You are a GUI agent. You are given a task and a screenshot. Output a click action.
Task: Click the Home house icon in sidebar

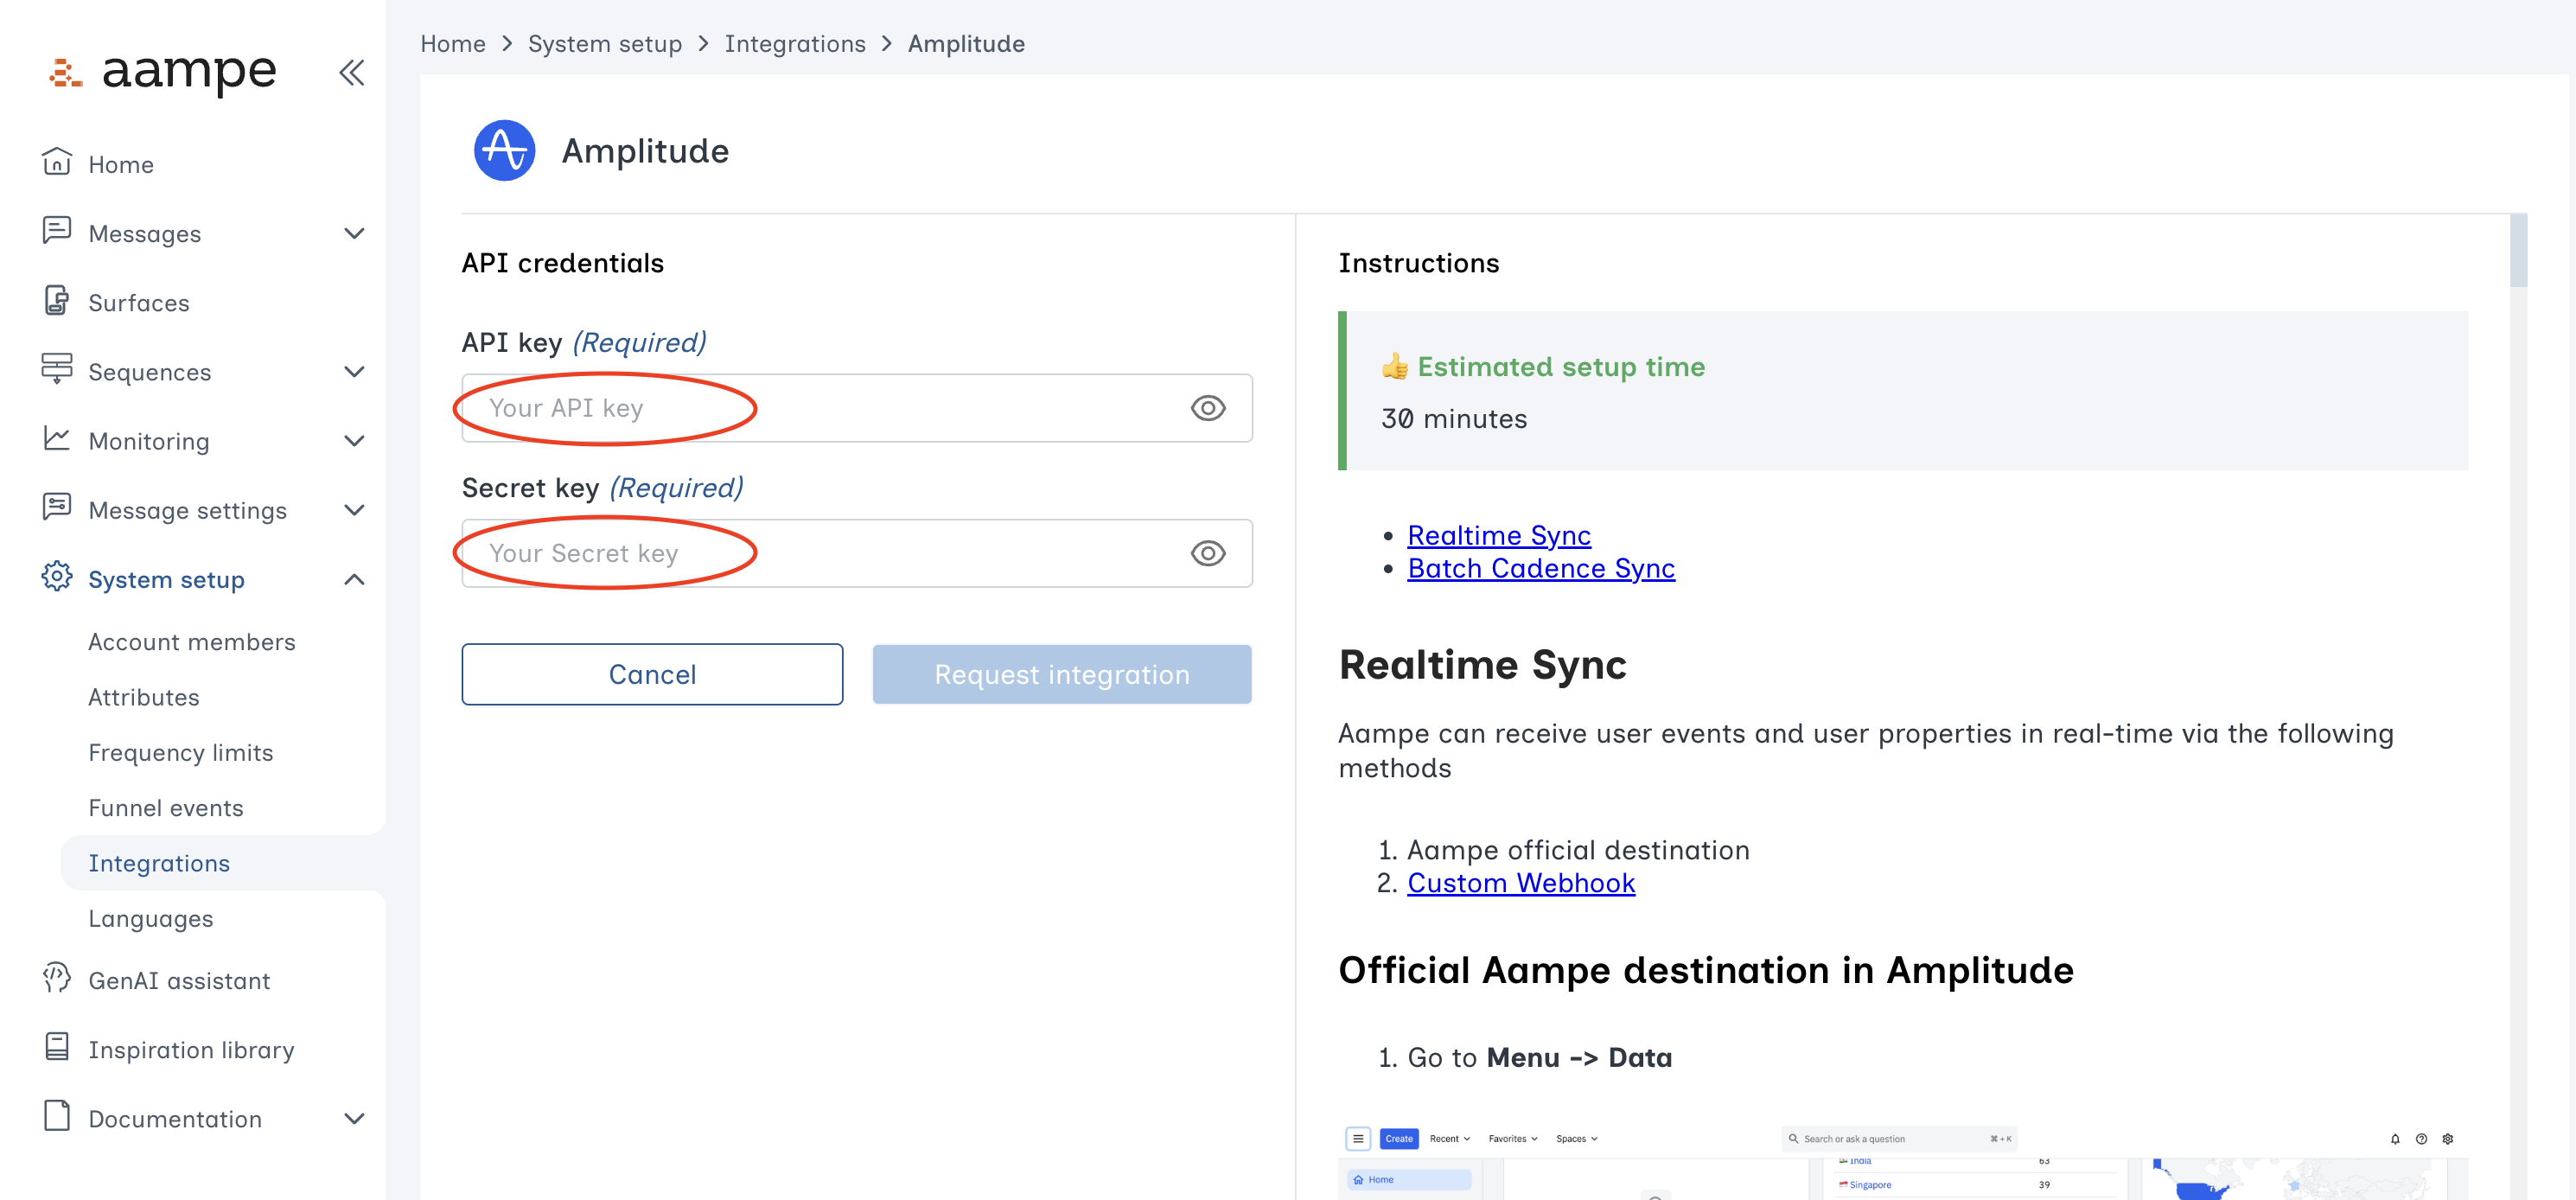pyautogui.click(x=57, y=162)
